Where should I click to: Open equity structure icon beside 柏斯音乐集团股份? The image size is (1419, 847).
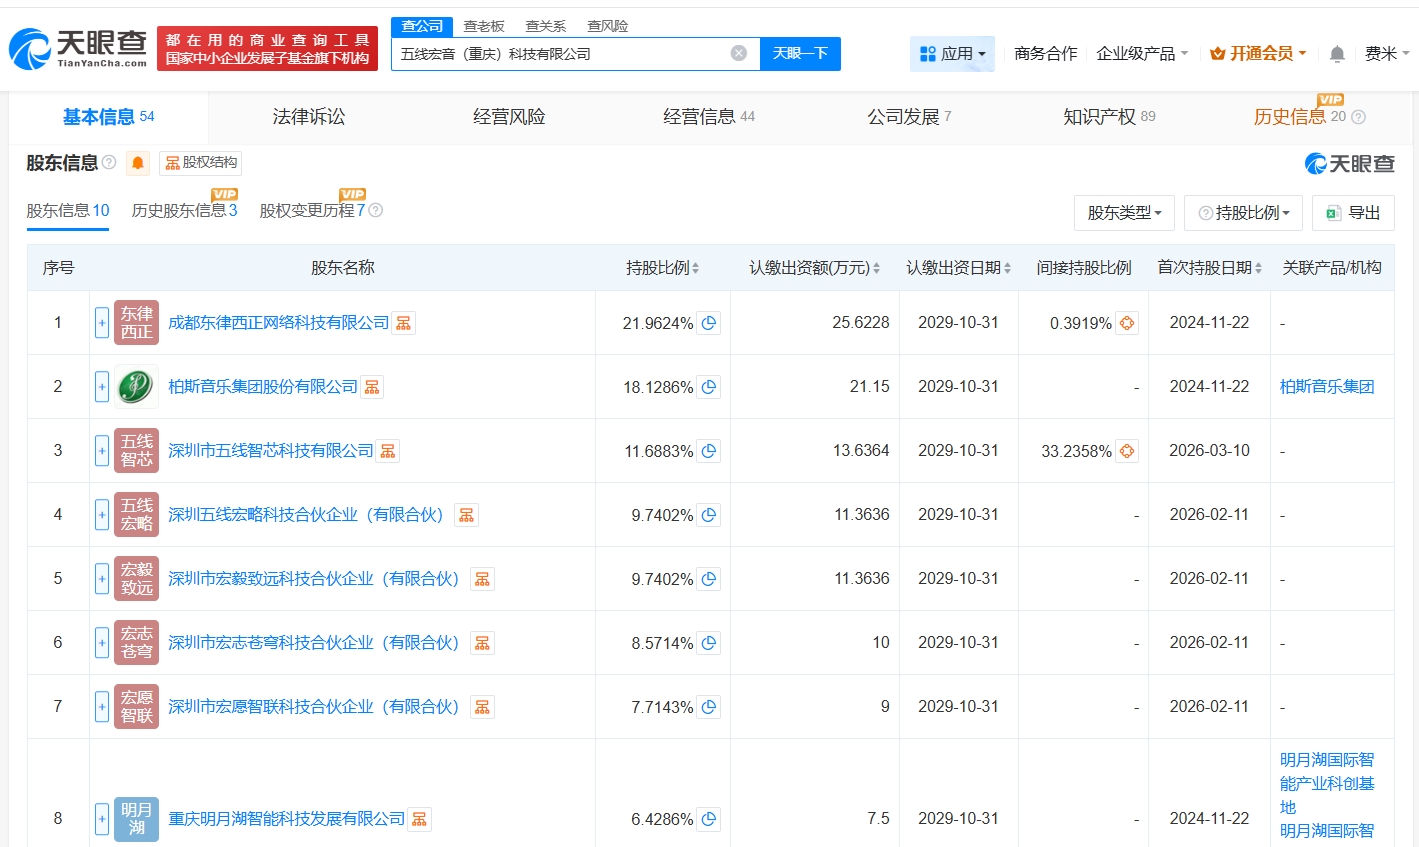click(372, 387)
